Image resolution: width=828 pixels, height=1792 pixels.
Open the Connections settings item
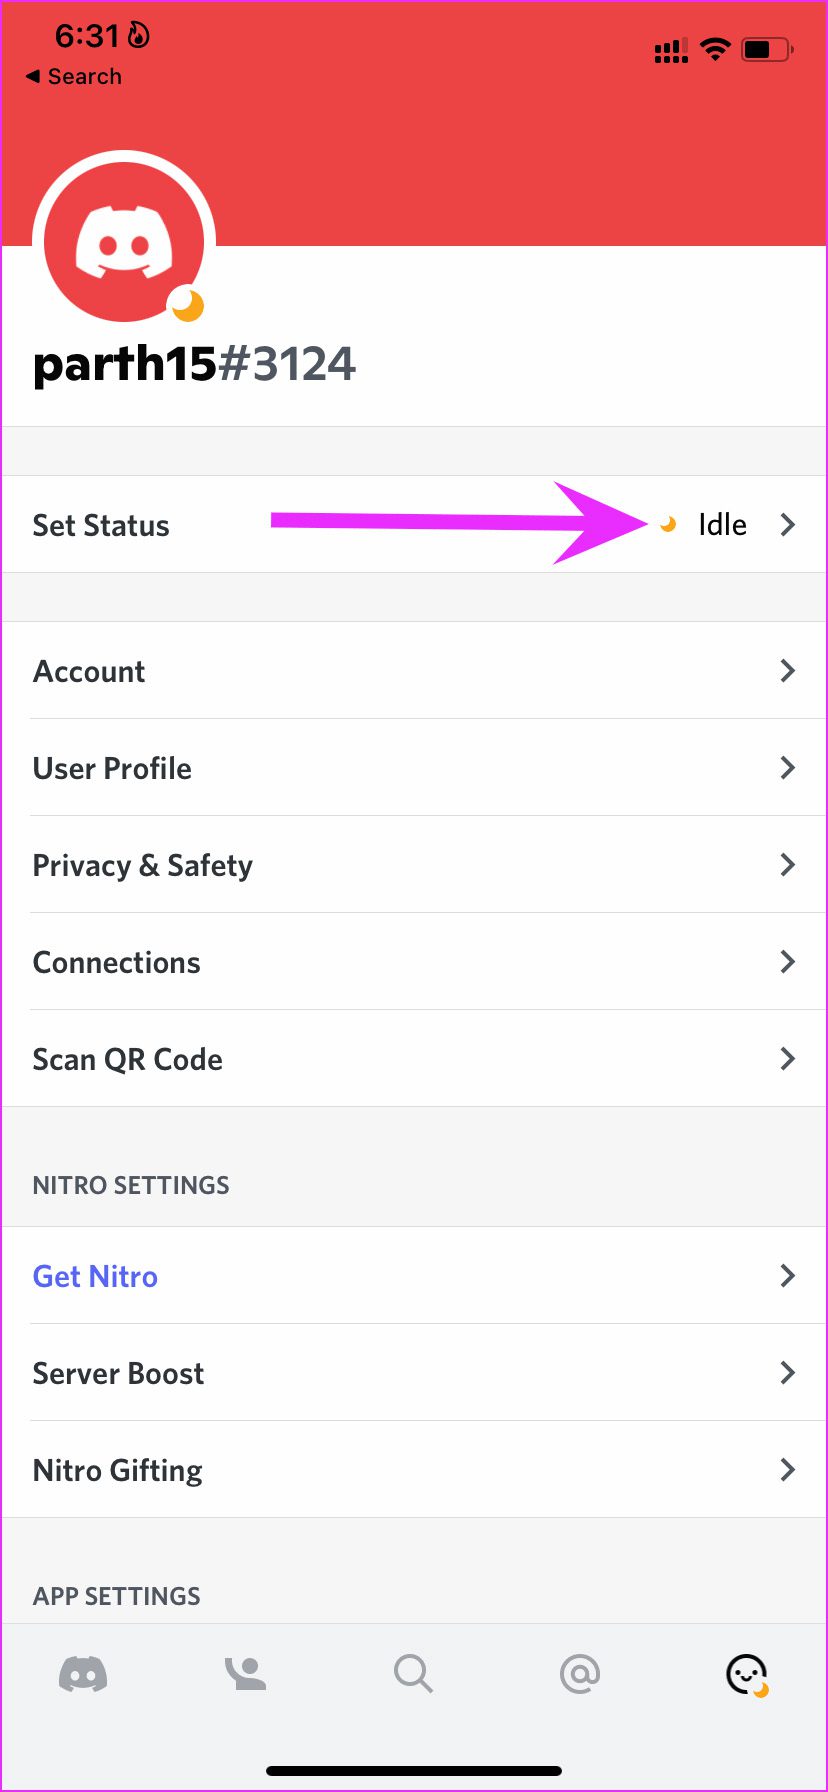117,962
